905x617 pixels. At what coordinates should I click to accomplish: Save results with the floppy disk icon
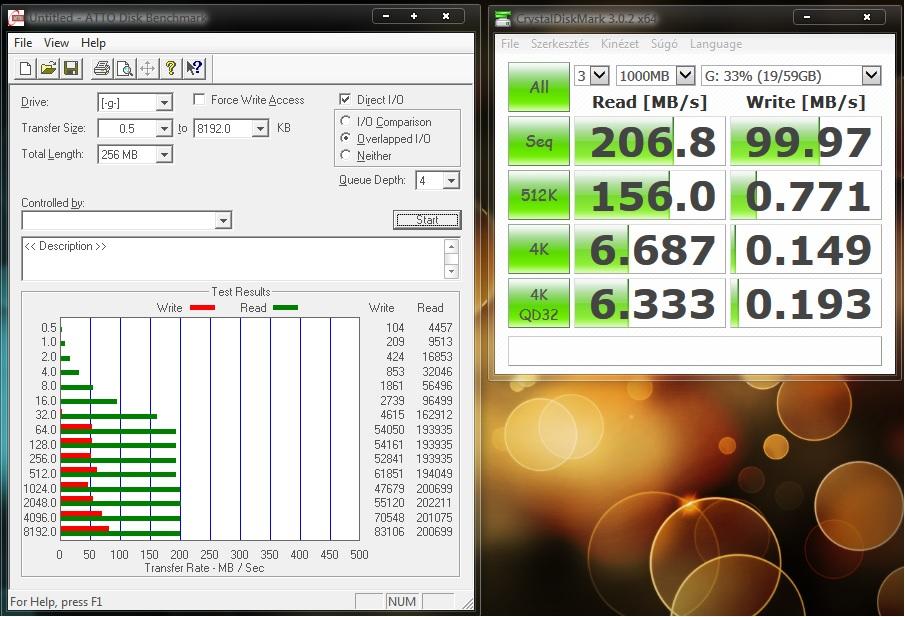(x=71, y=69)
